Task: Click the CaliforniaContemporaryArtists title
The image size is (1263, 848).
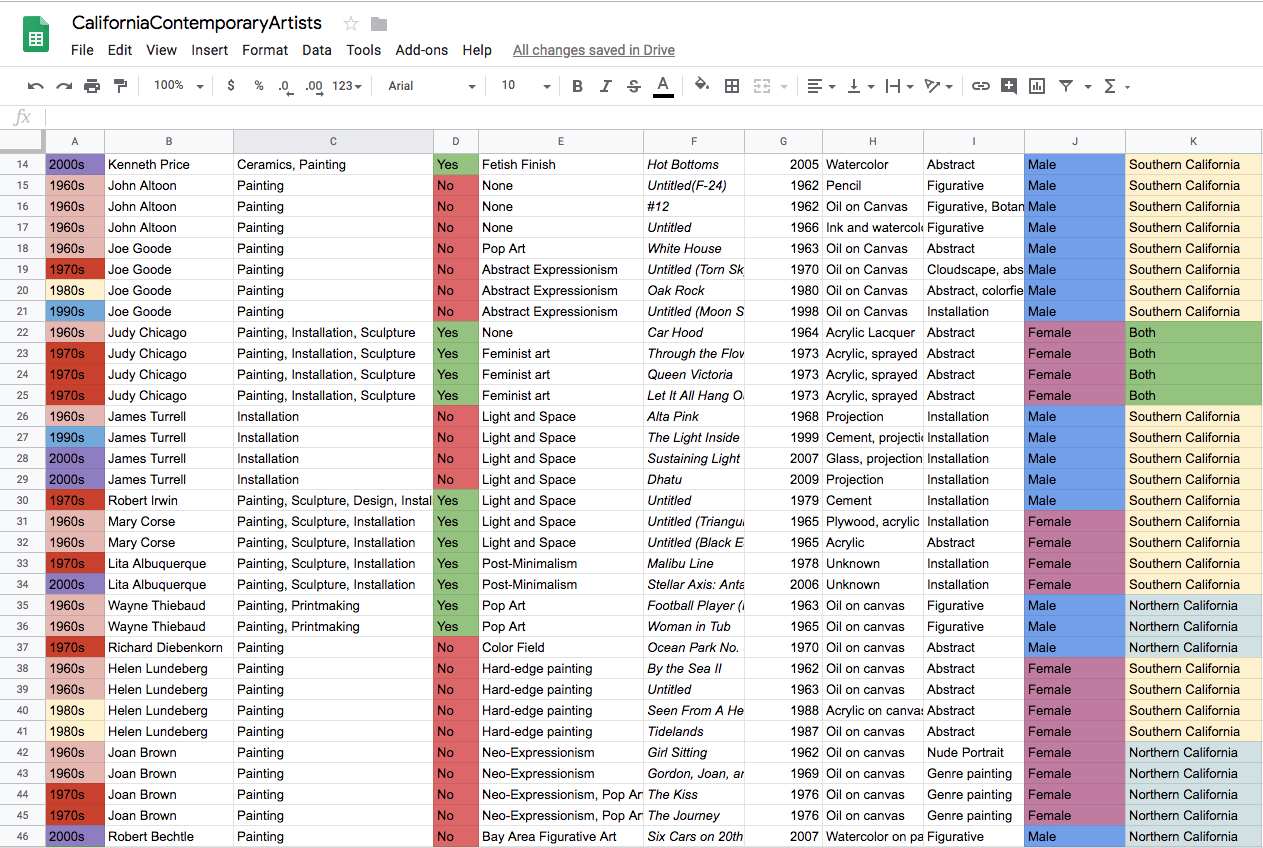Action: point(197,24)
